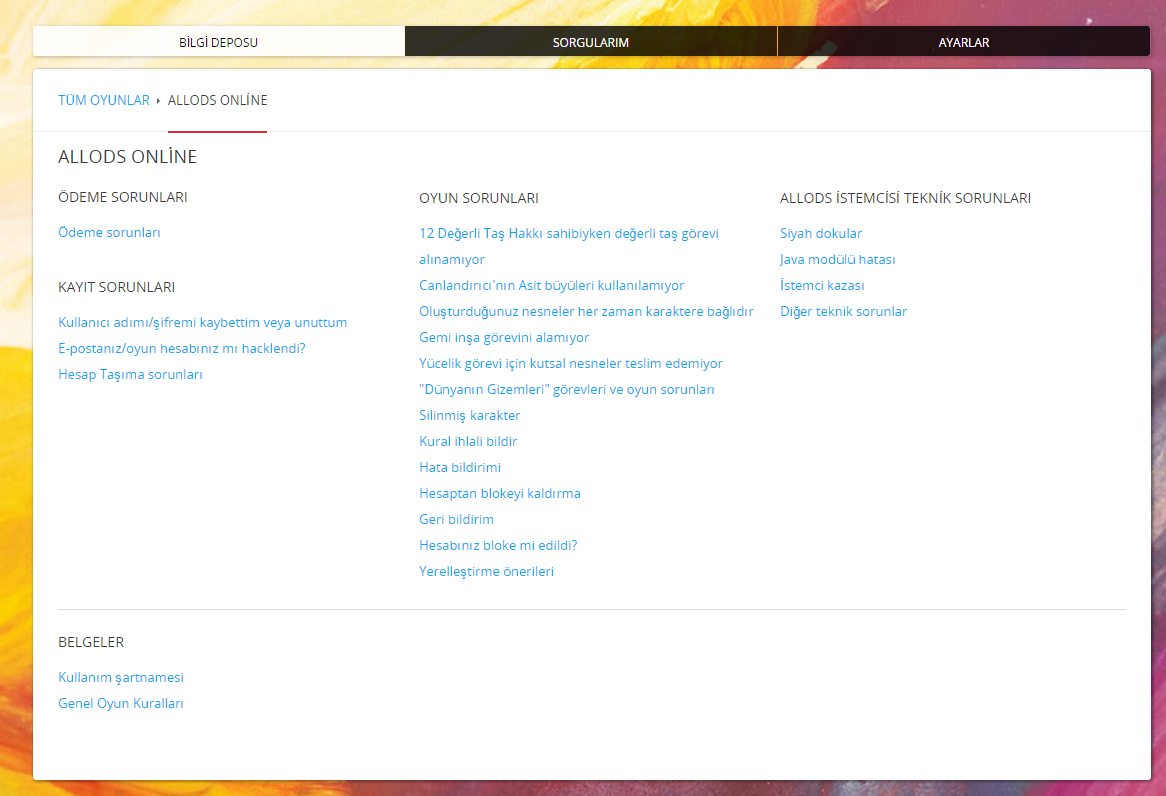Open Ödeme sorunları link
This screenshot has width=1166, height=796.
[109, 233]
